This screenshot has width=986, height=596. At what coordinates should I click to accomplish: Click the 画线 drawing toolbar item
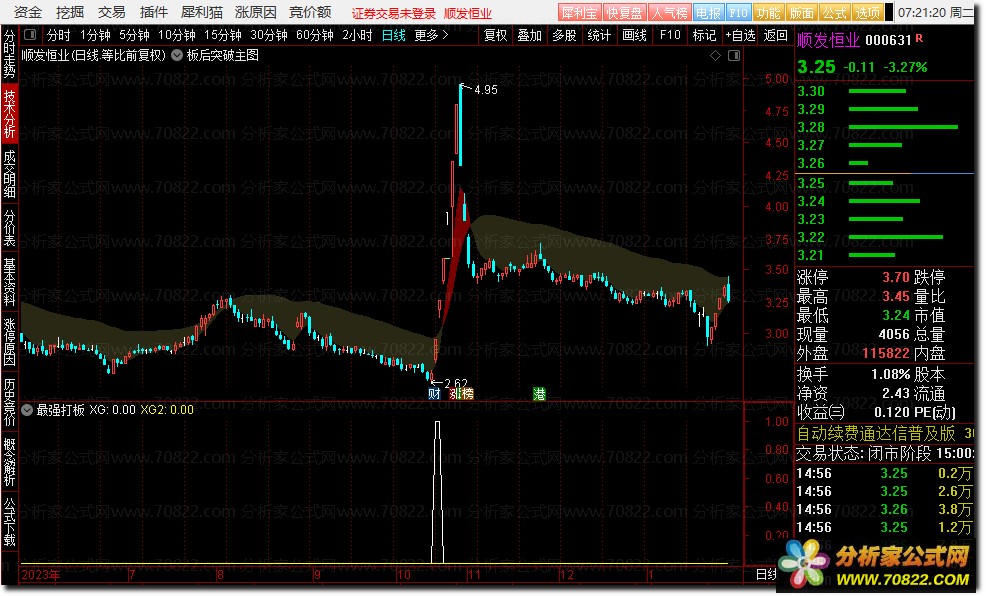click(x=634, y=35)
